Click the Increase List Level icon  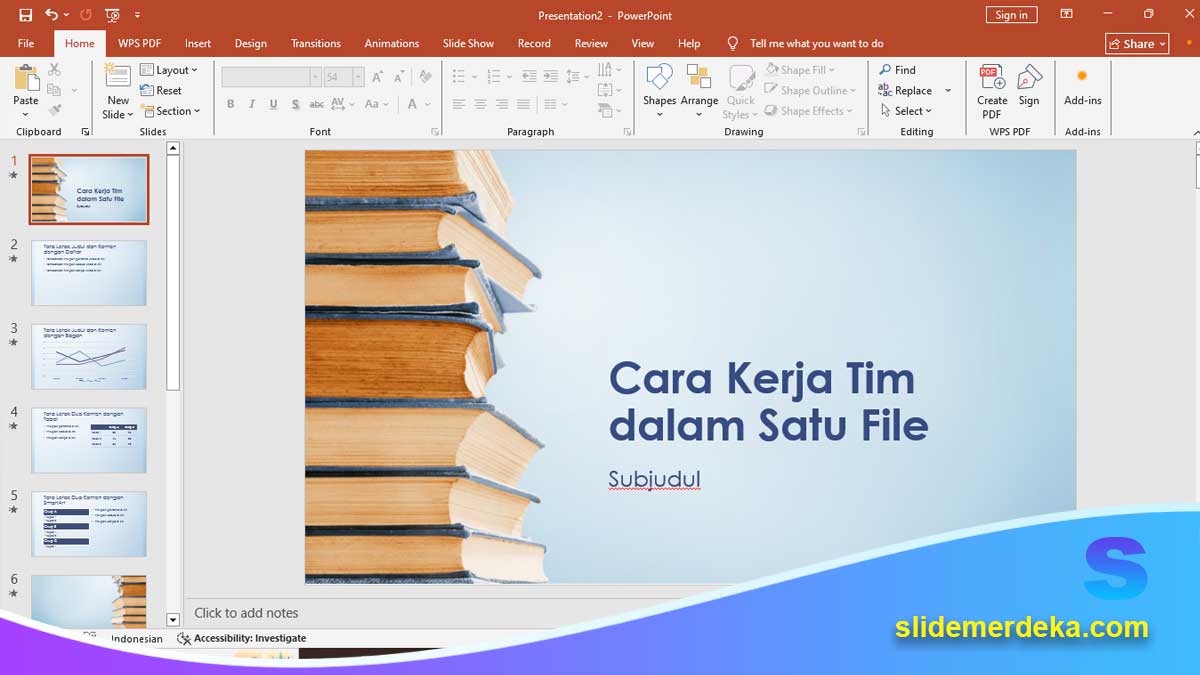(x=551, y=77)
